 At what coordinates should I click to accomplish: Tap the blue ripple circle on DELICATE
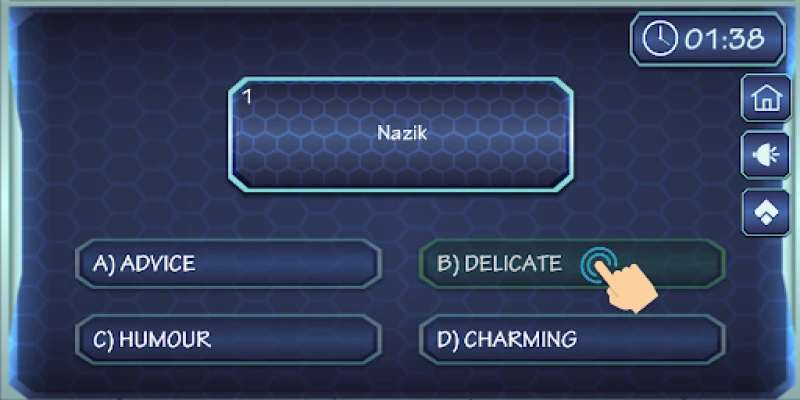[x=599, y=262]
